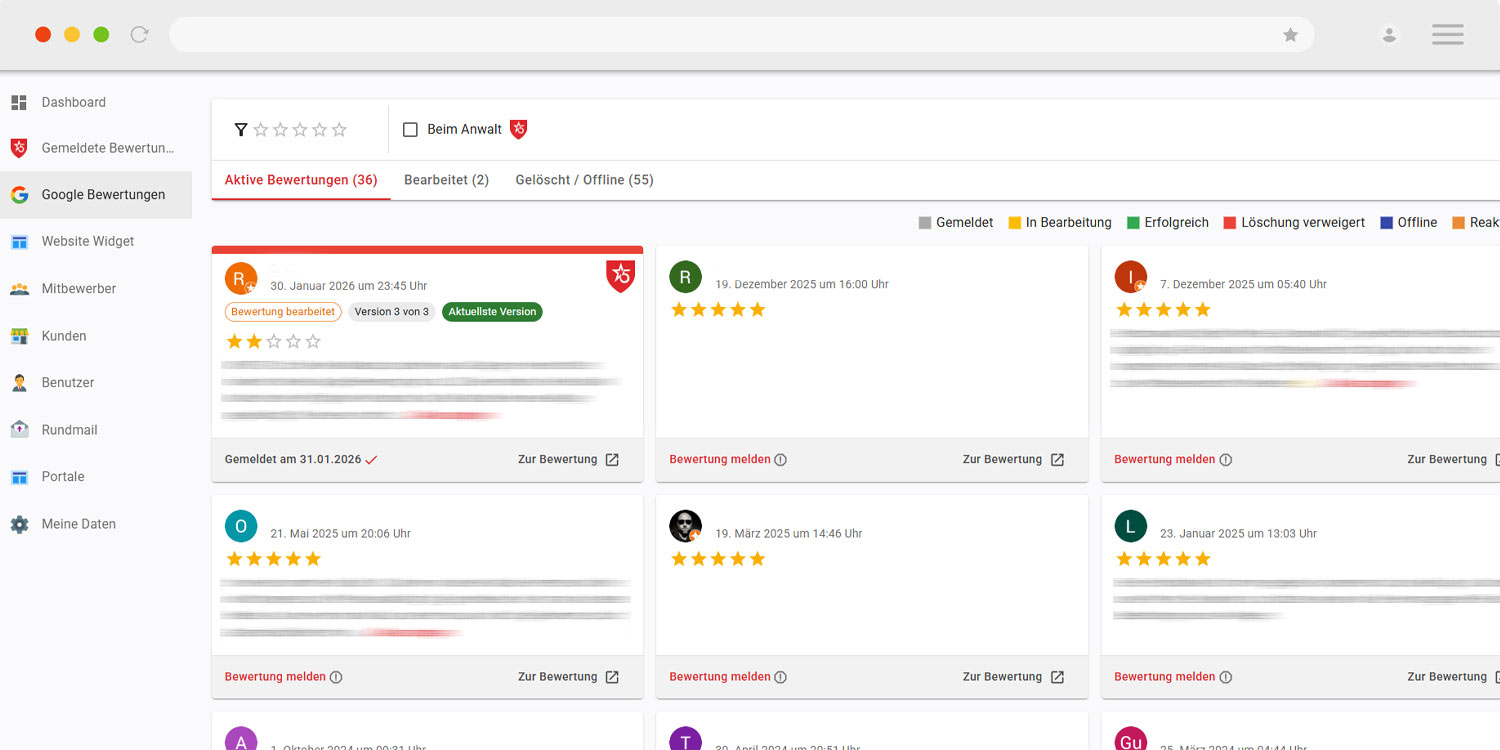
Task: Set the star filter to five stars
Action: pos(339,130)
